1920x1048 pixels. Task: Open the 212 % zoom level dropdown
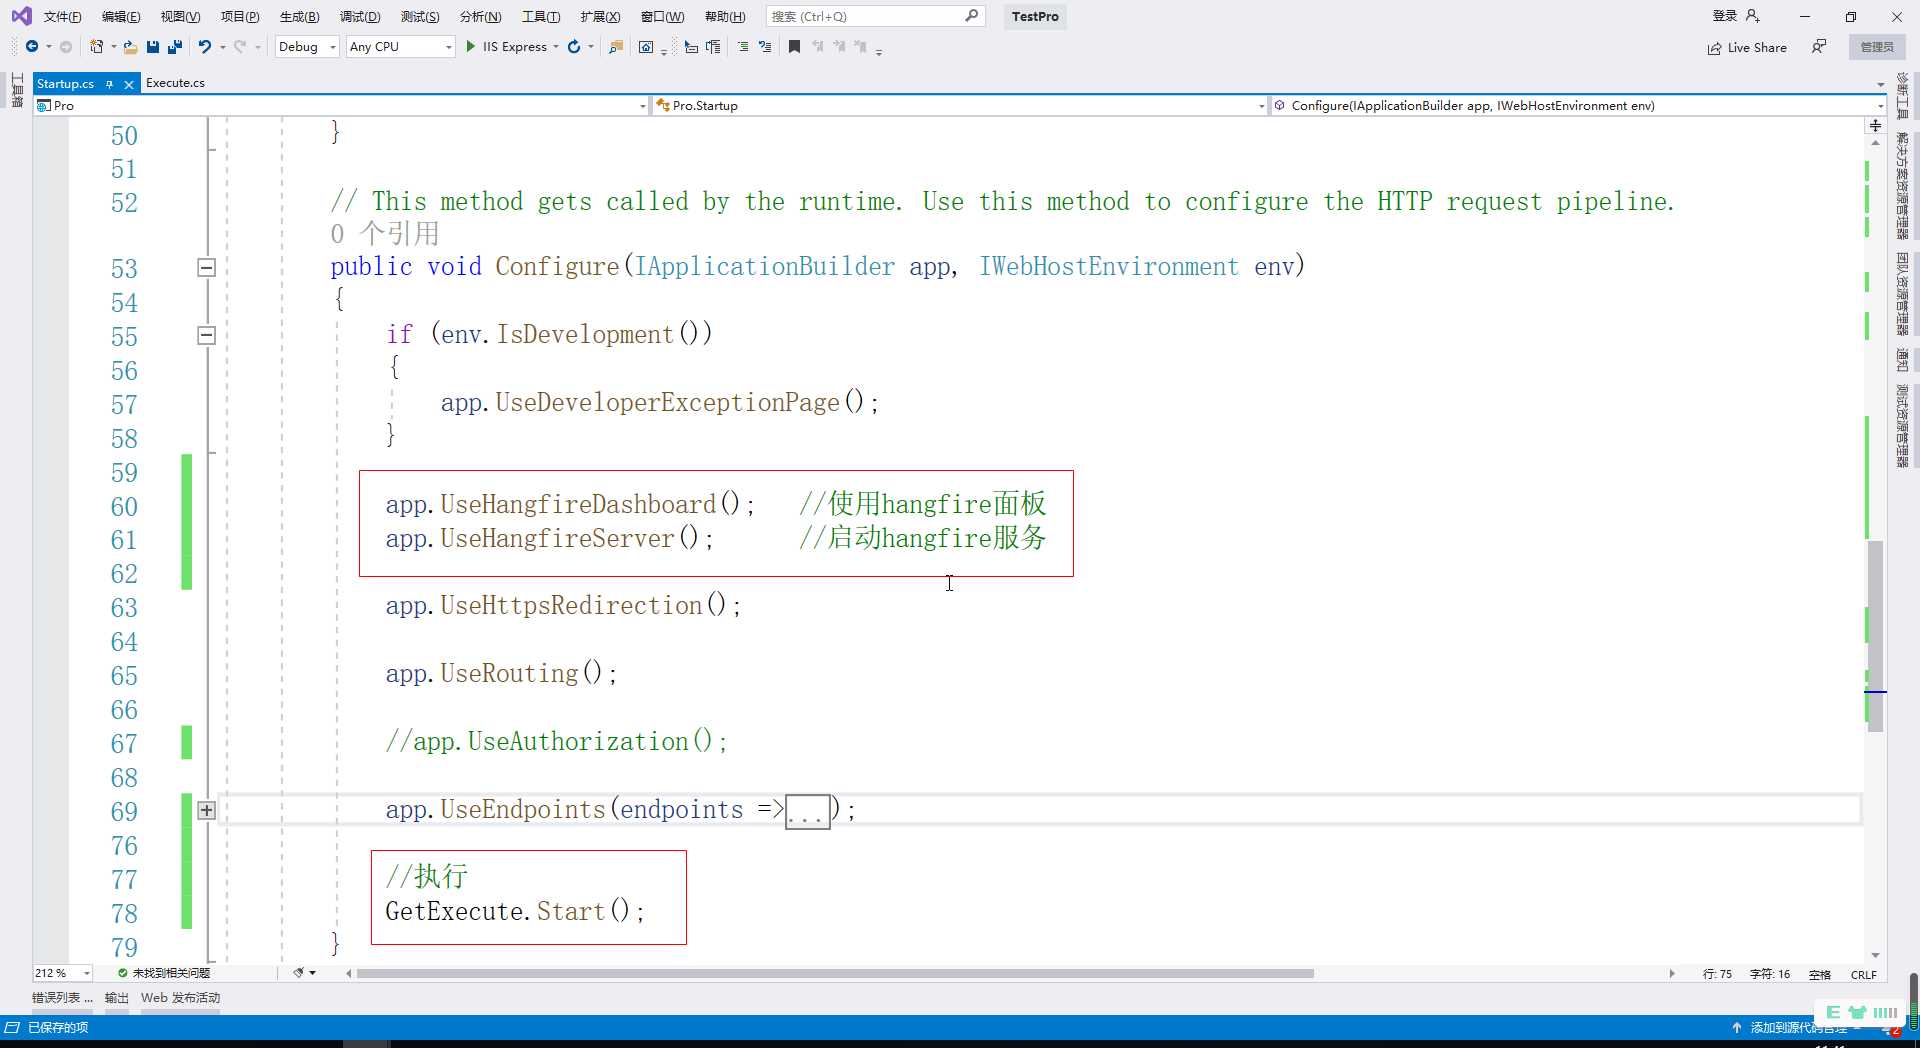[x=62, y=973]
